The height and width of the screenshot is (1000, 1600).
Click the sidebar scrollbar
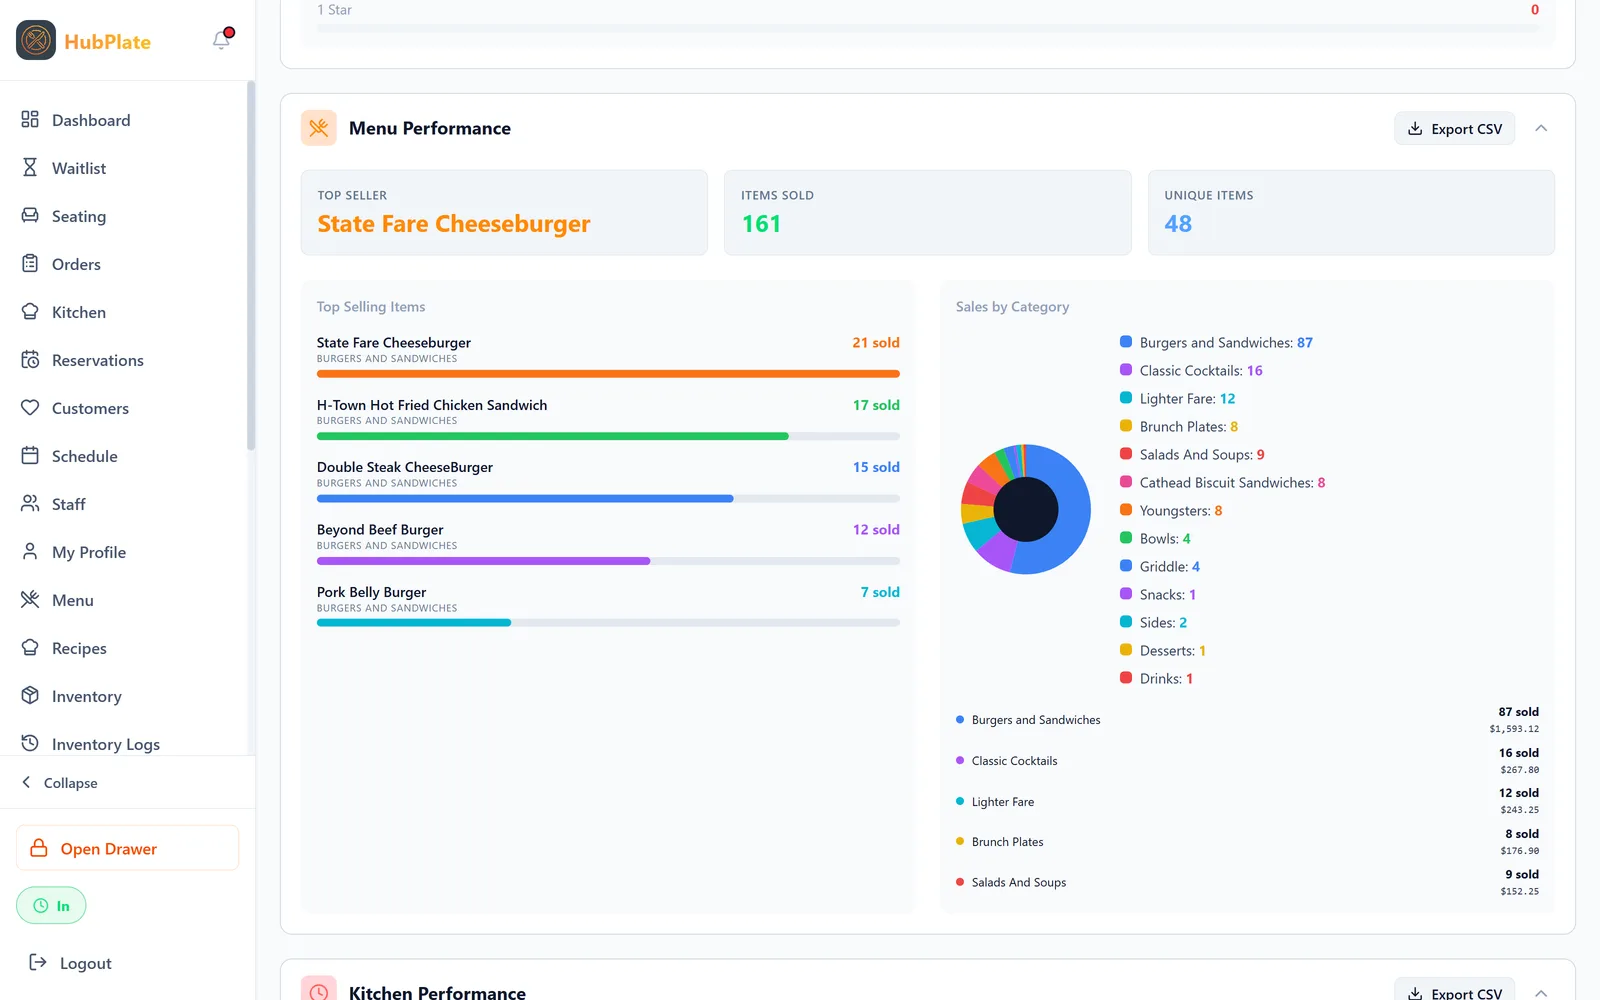pos(251,265)
